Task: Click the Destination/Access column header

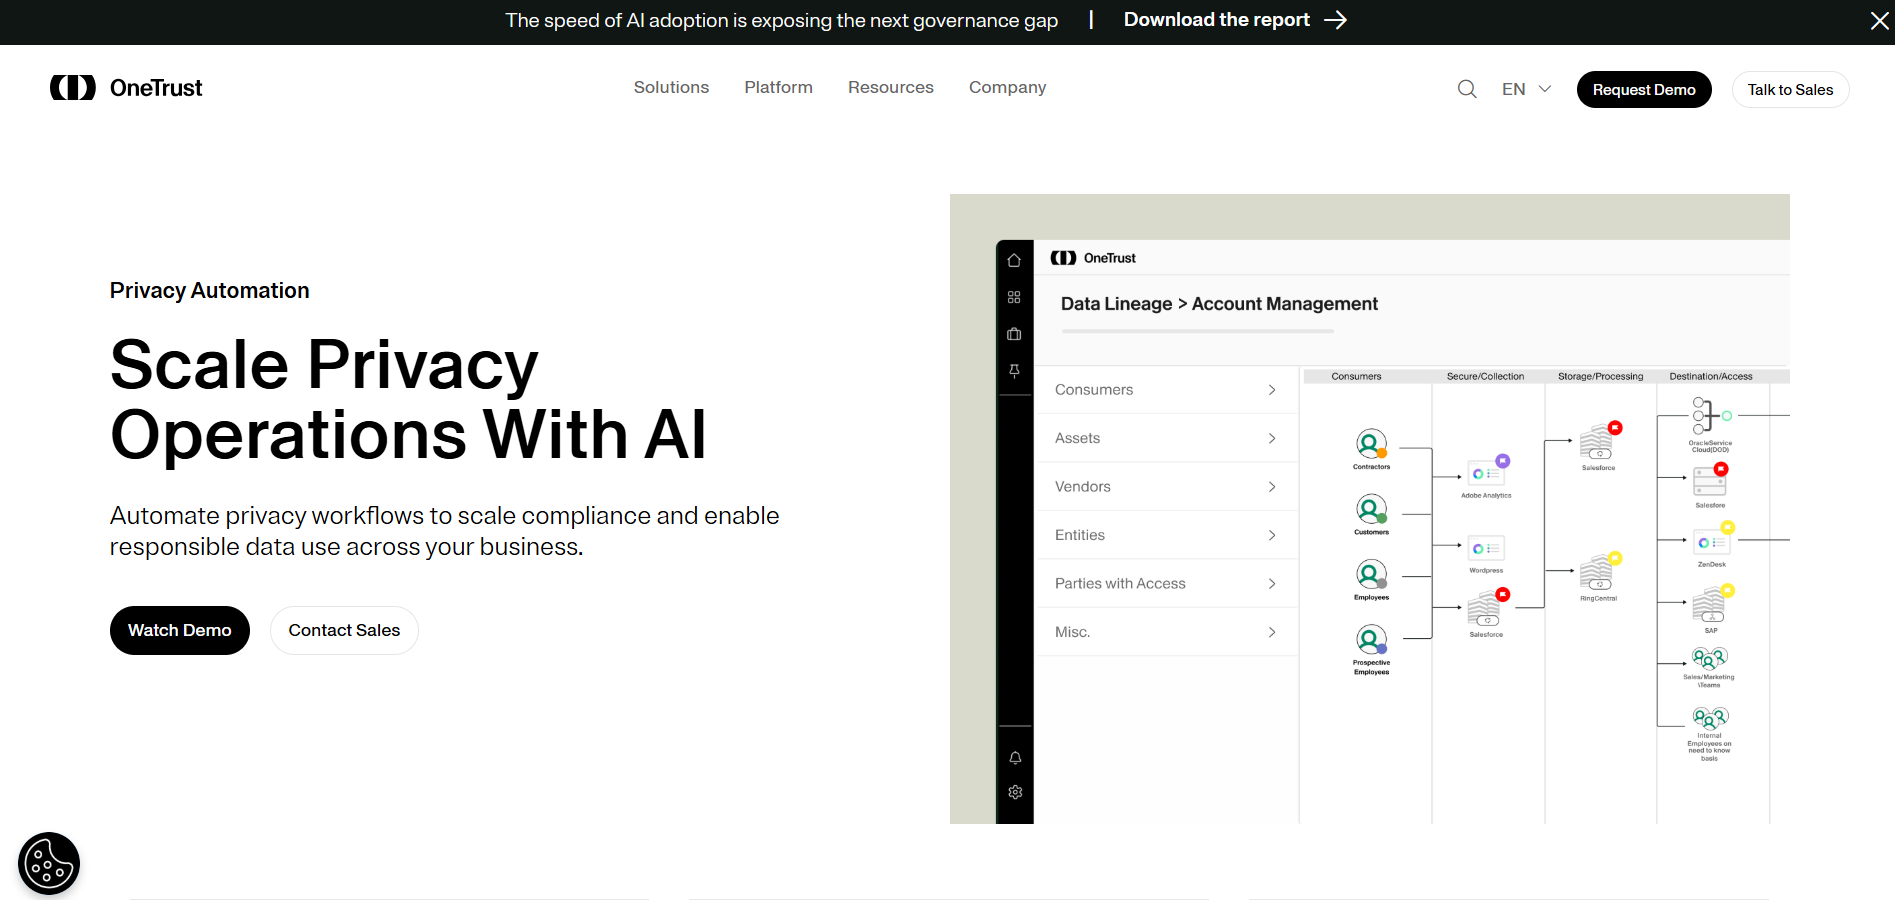Action: coord(1711,377)
